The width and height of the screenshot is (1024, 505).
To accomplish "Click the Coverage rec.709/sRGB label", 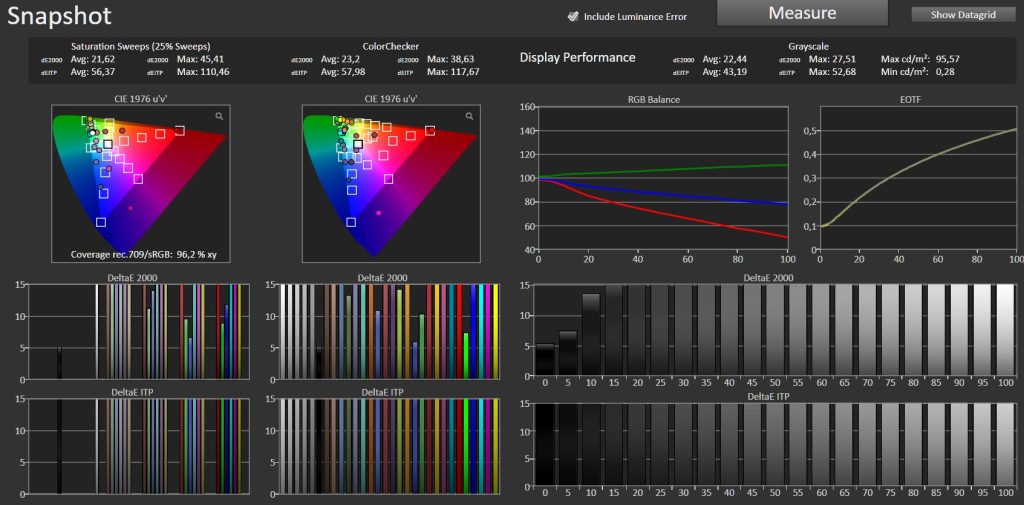I will click(x=148, y=255).
